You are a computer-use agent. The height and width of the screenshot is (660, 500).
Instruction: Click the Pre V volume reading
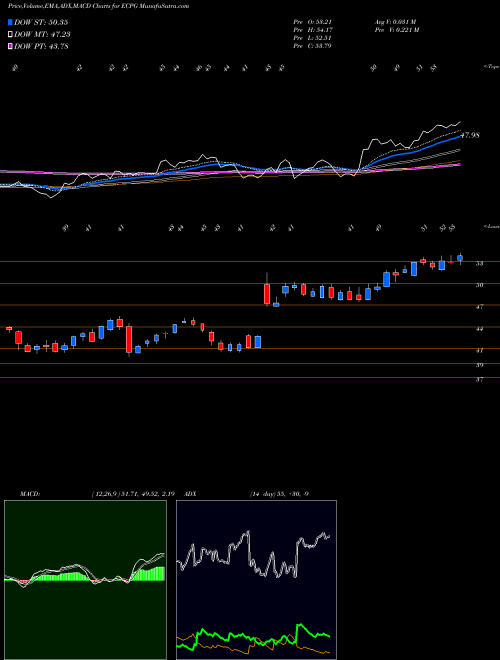(396, 30)
